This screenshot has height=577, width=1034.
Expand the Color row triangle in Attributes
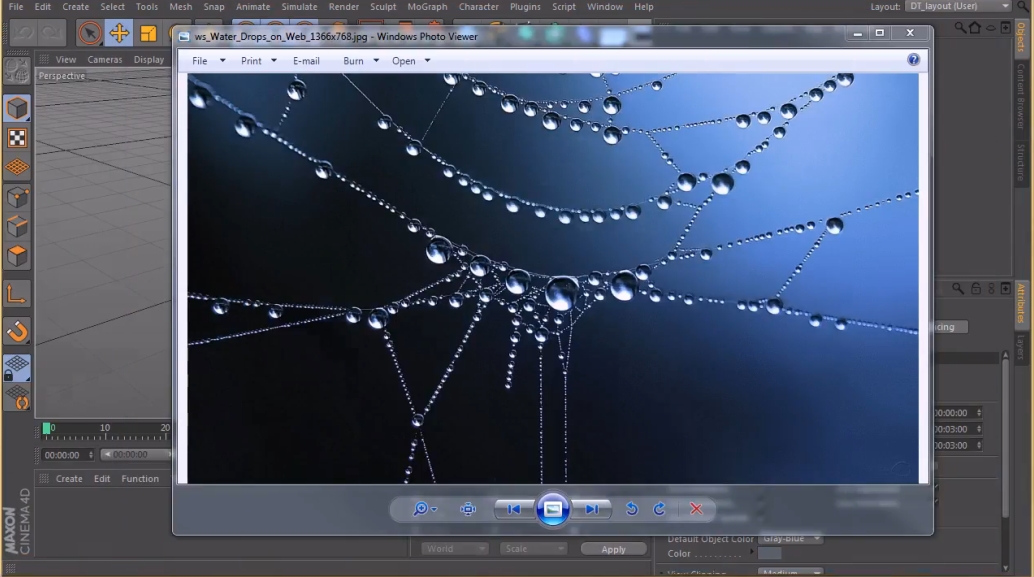(751, 552)
